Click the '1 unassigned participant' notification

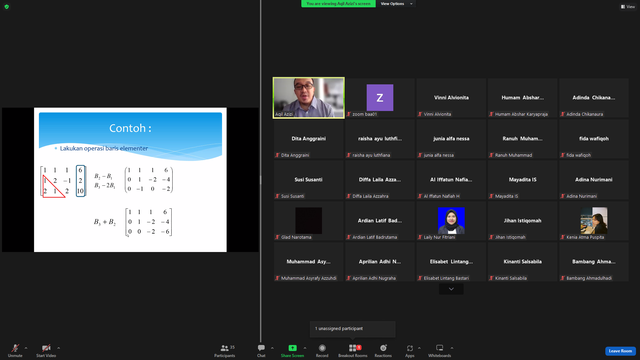353,329
